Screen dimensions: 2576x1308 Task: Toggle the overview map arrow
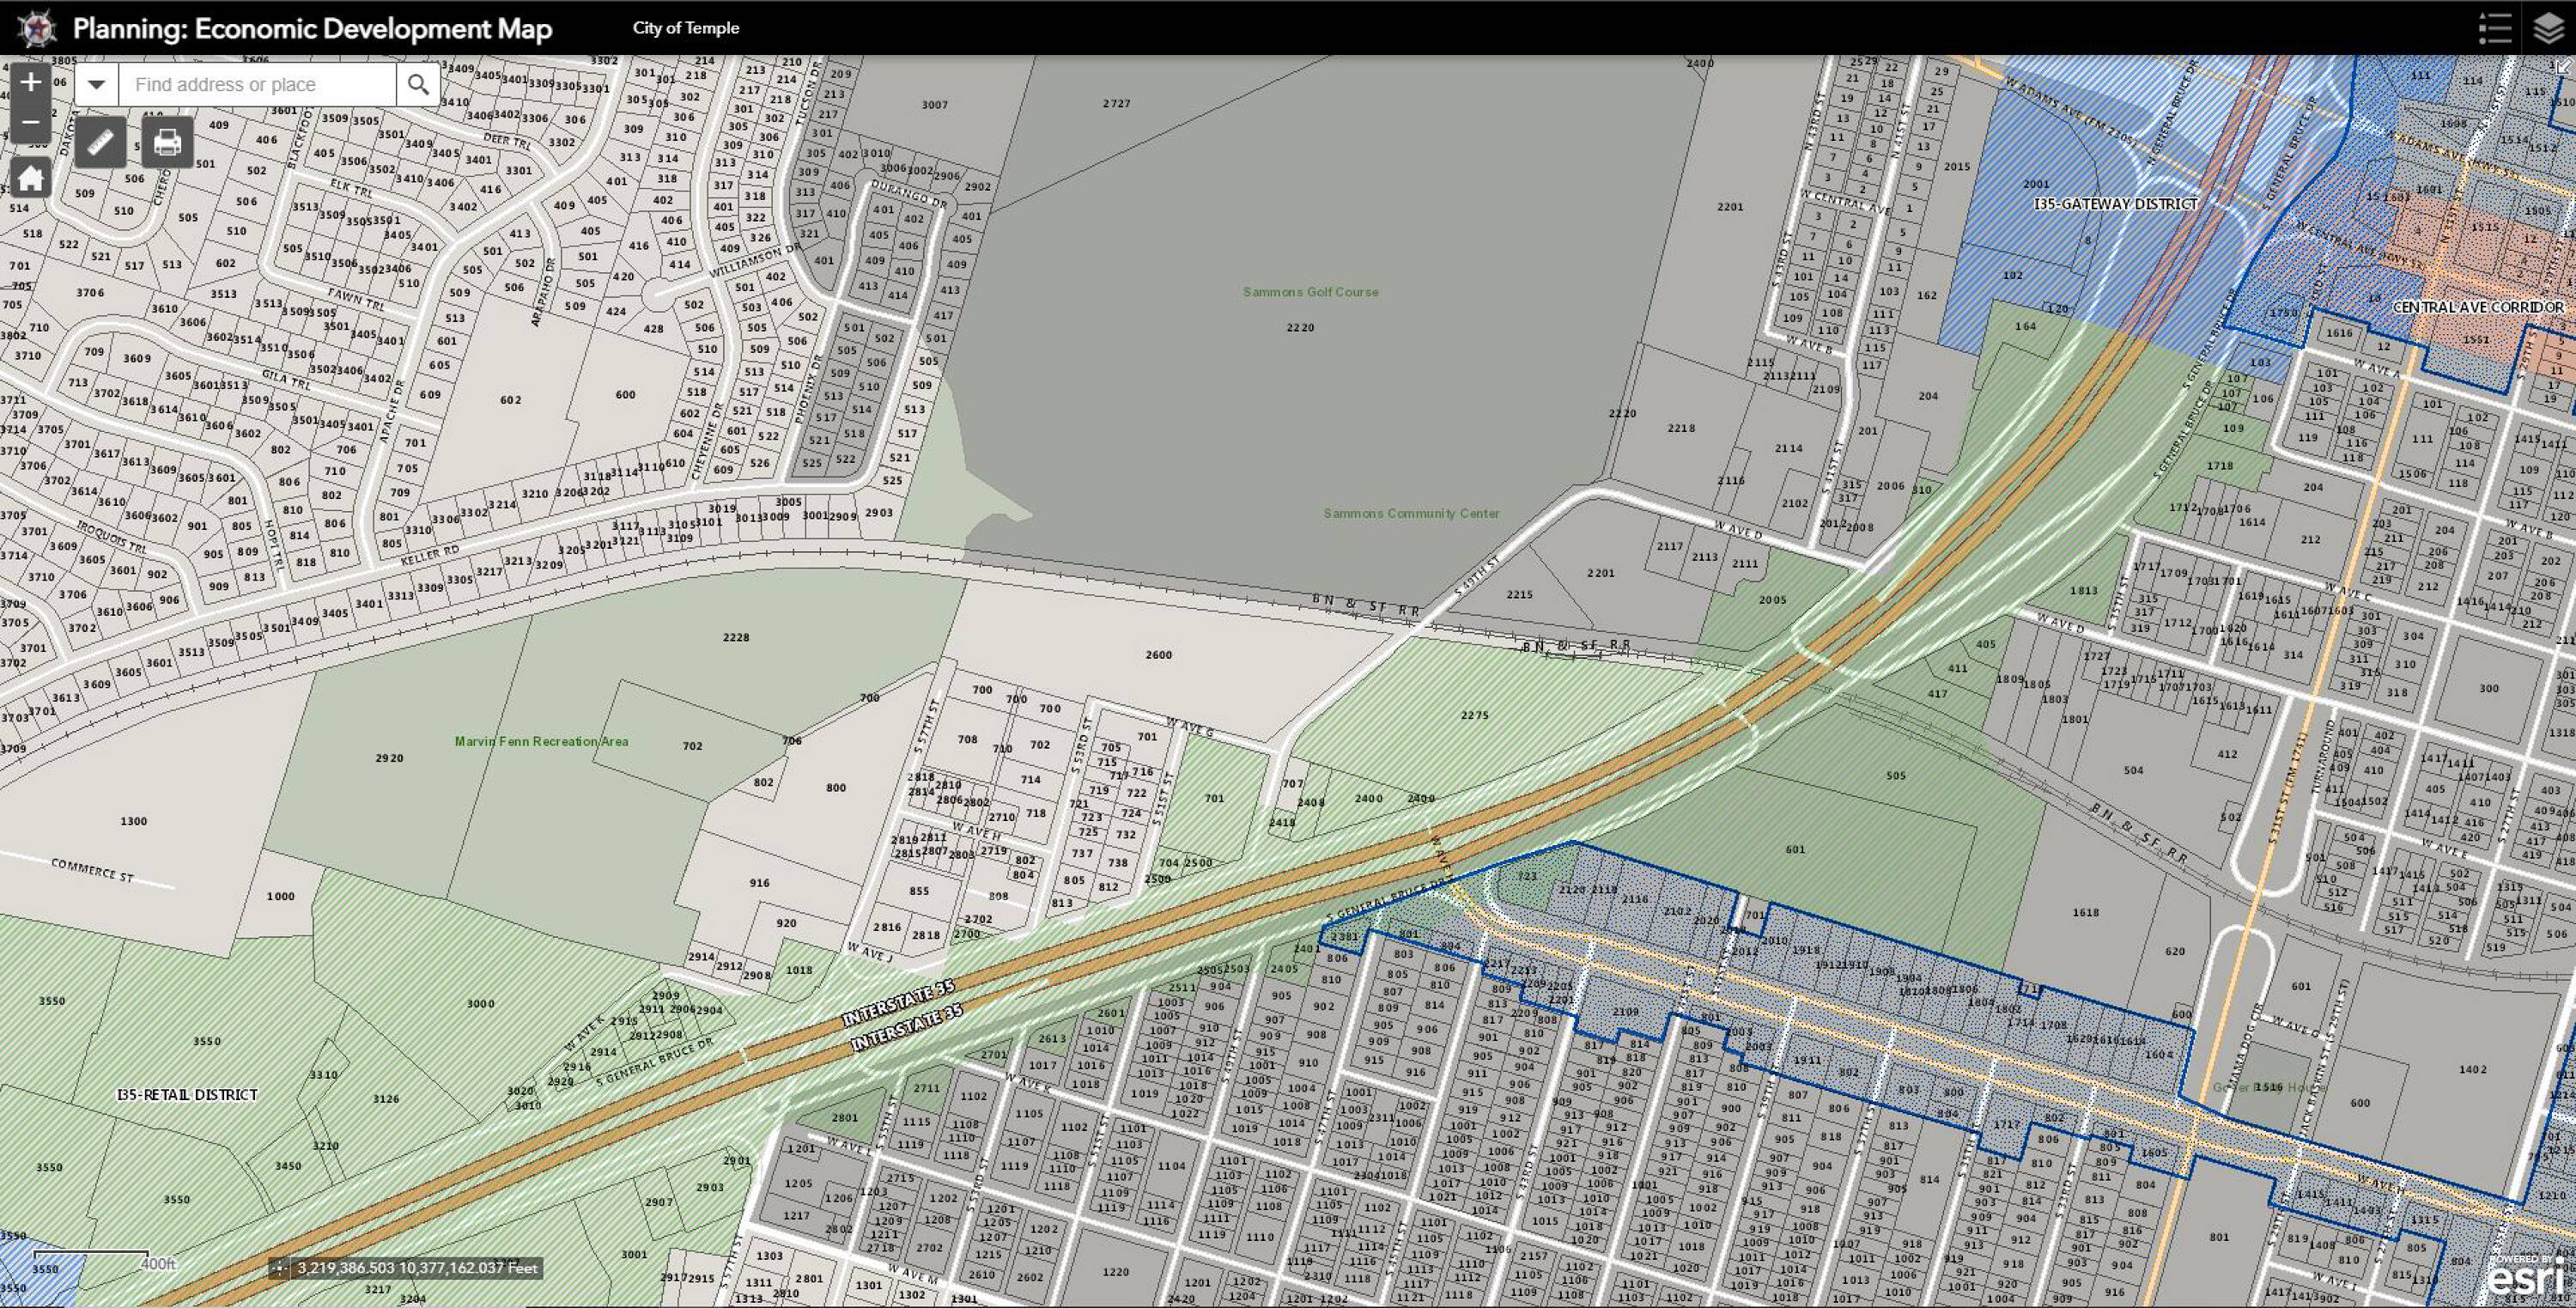tap(2566, 65)
